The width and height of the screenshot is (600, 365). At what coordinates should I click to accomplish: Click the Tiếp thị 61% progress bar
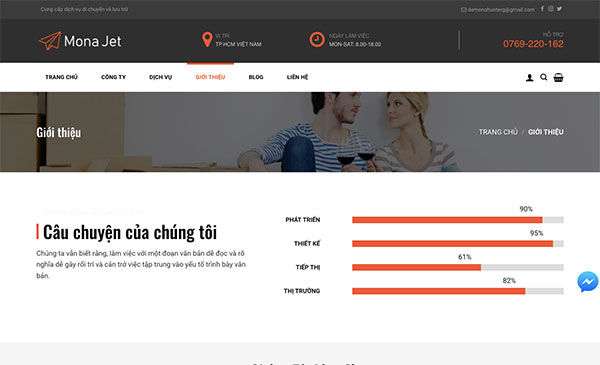coord(458,267)
